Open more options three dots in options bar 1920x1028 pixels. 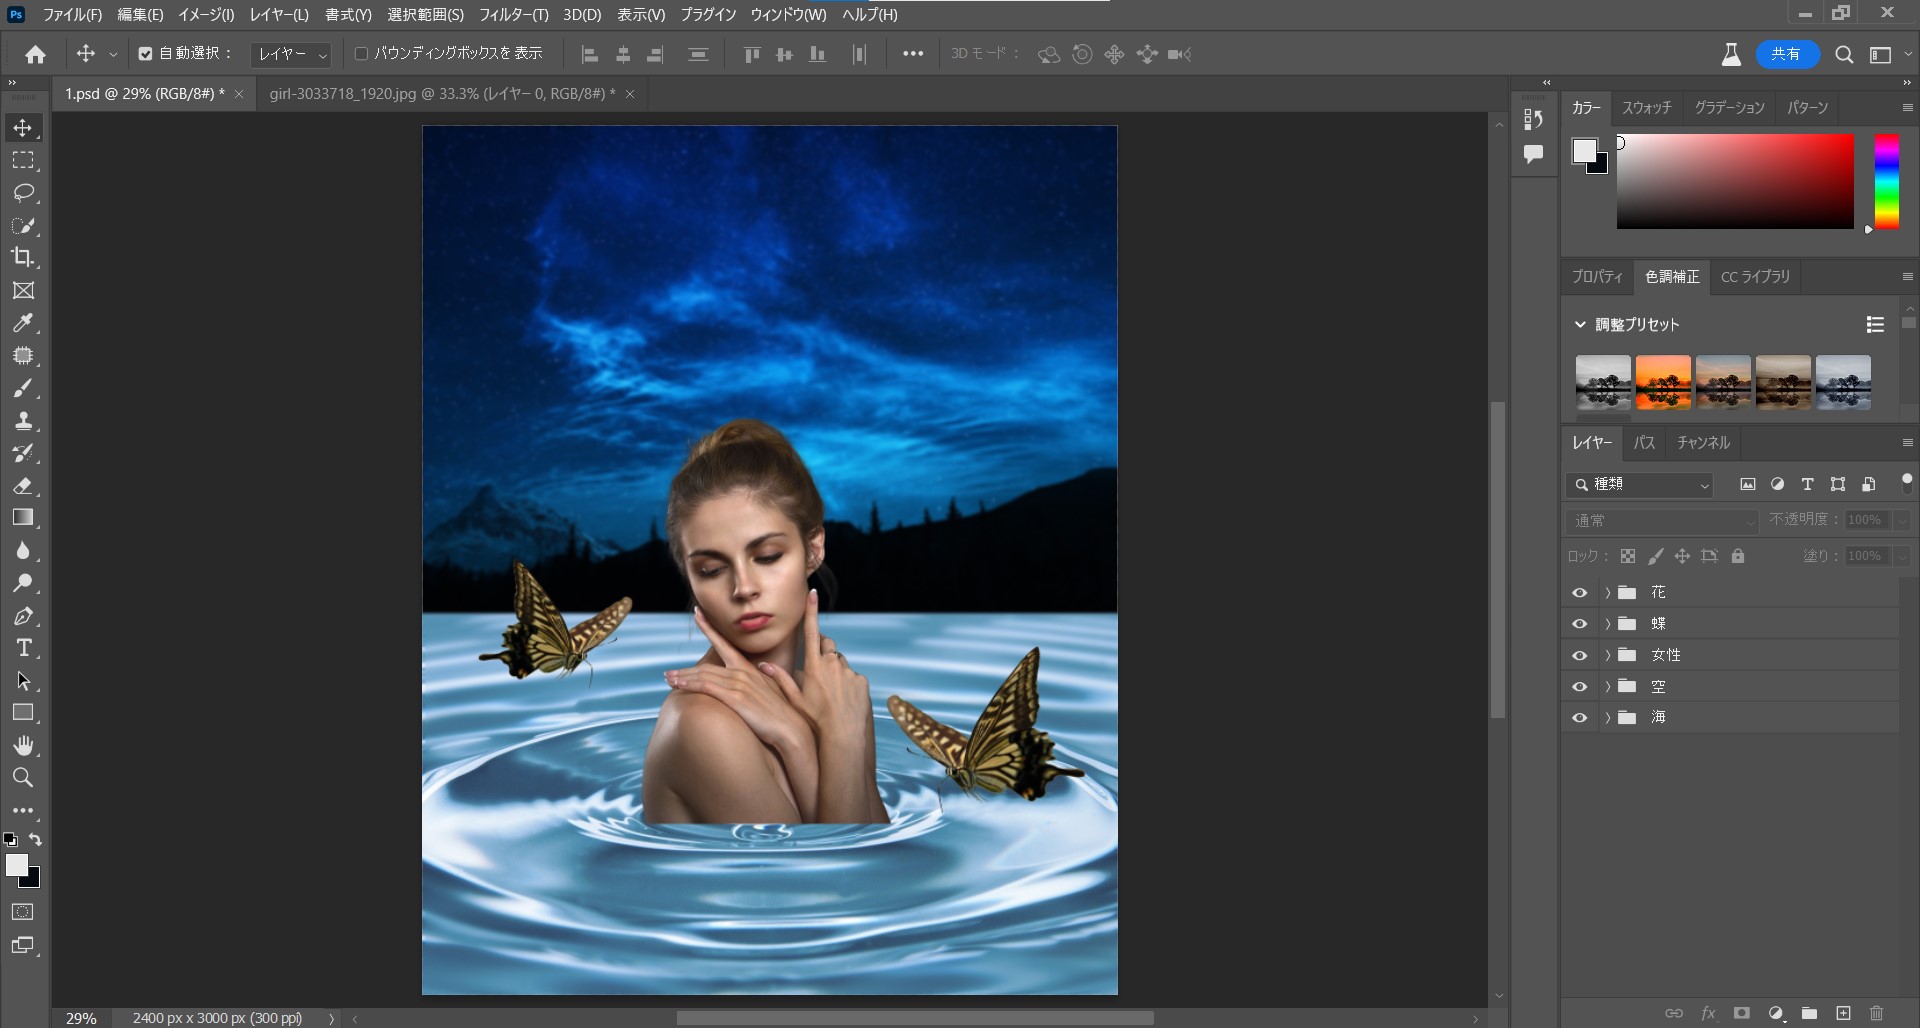point(913,54)
